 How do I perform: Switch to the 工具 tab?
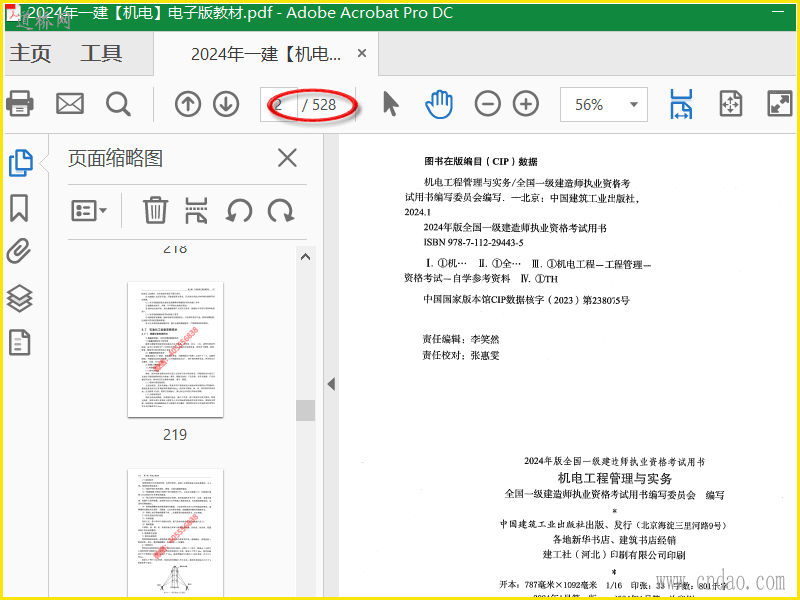tap(101, 53)
